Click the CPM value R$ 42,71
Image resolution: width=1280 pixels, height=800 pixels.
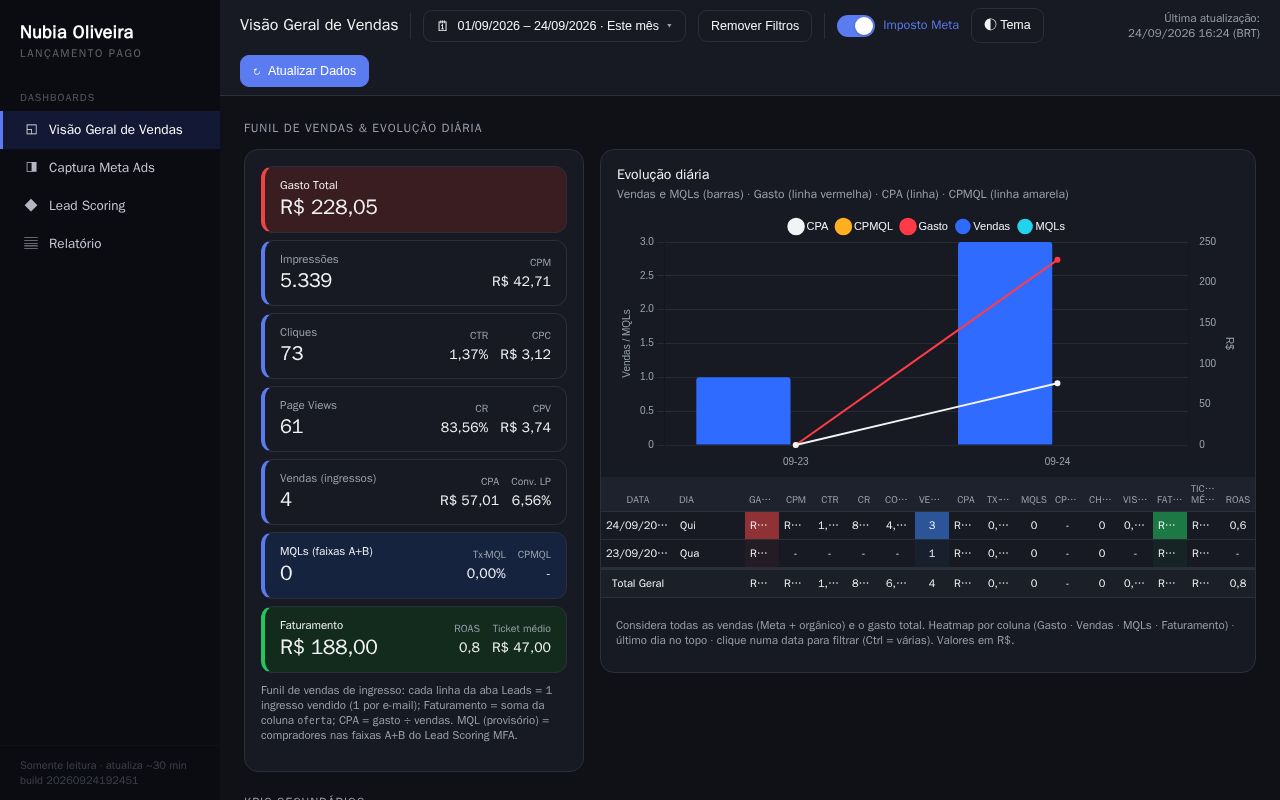(x=521, y=281)
